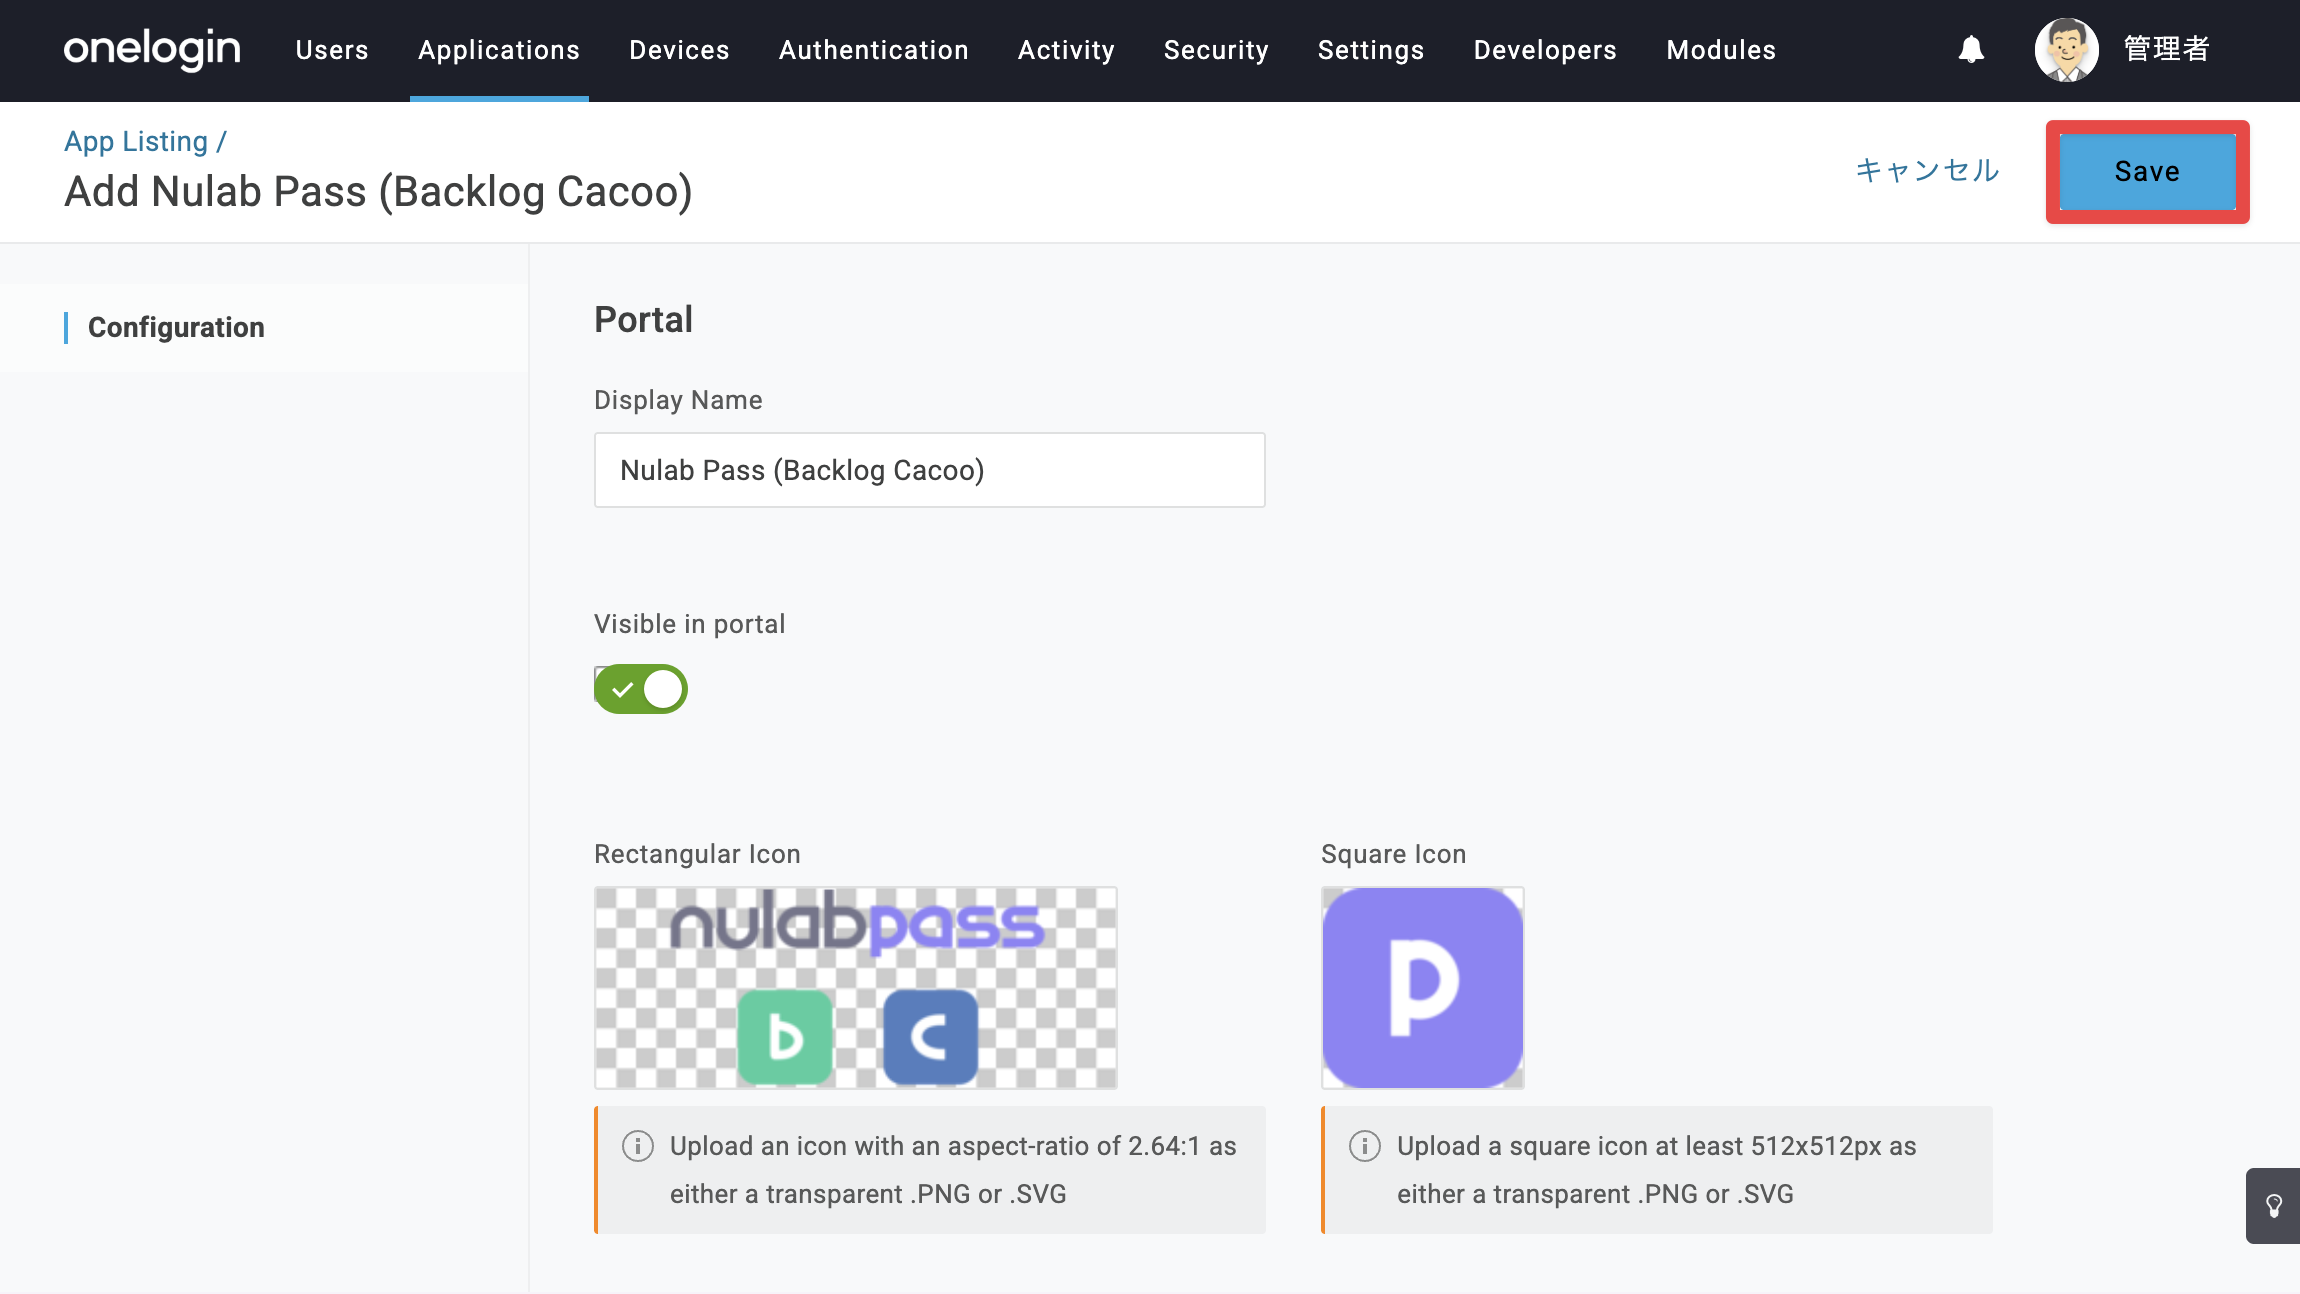Open the Activity menu
The height and width of the screenshot is (1294, 2300).
[x=1066, y=50]
